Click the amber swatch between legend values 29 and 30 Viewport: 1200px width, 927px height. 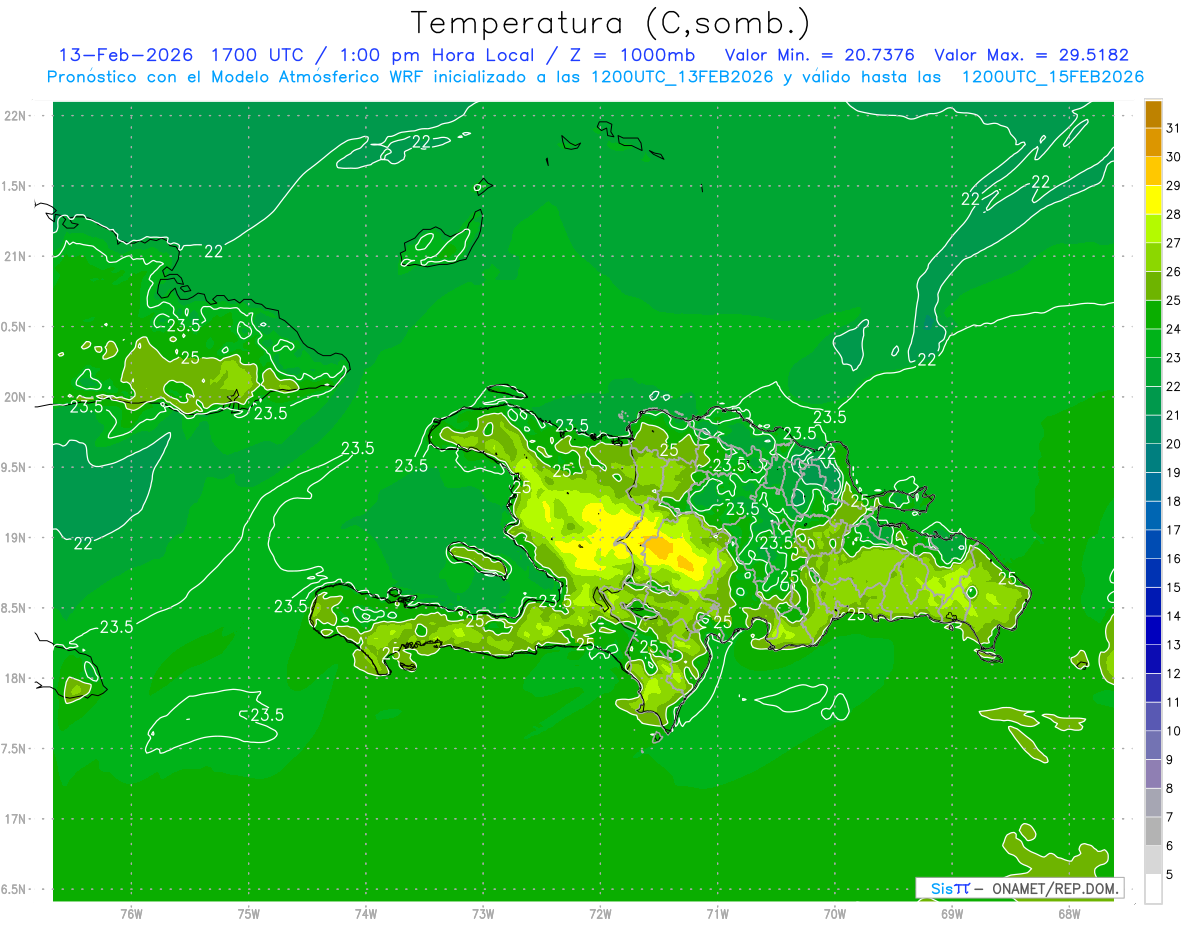tap(1153, 171)
